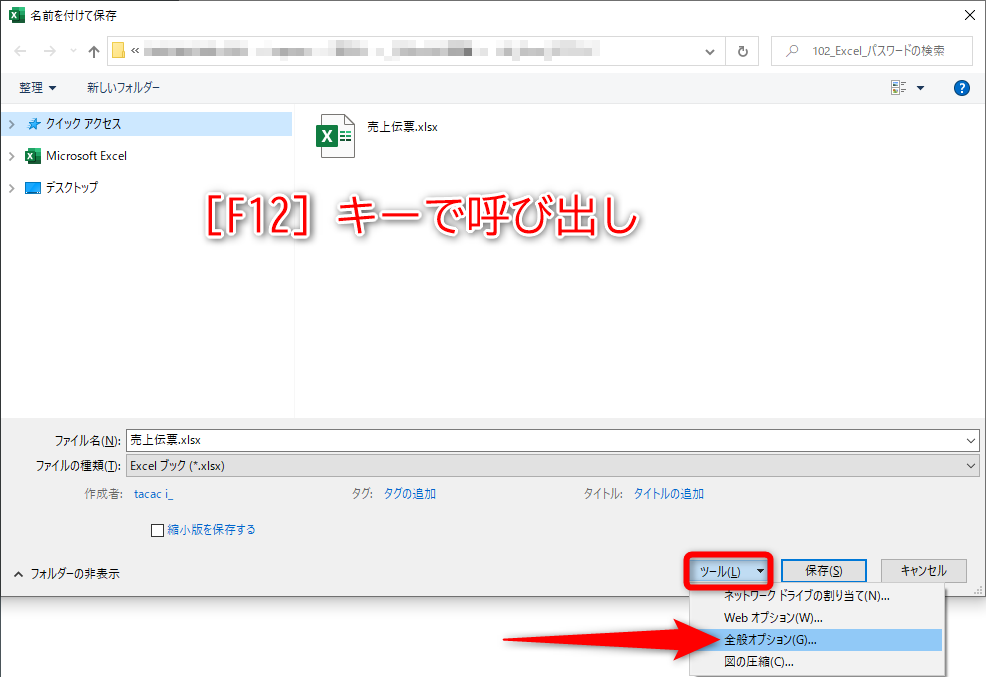Image resolution: width=986 pixels, height=677 pixels.
Task: Click the refresh icon next to address bar
Action: tap(743, 51)
